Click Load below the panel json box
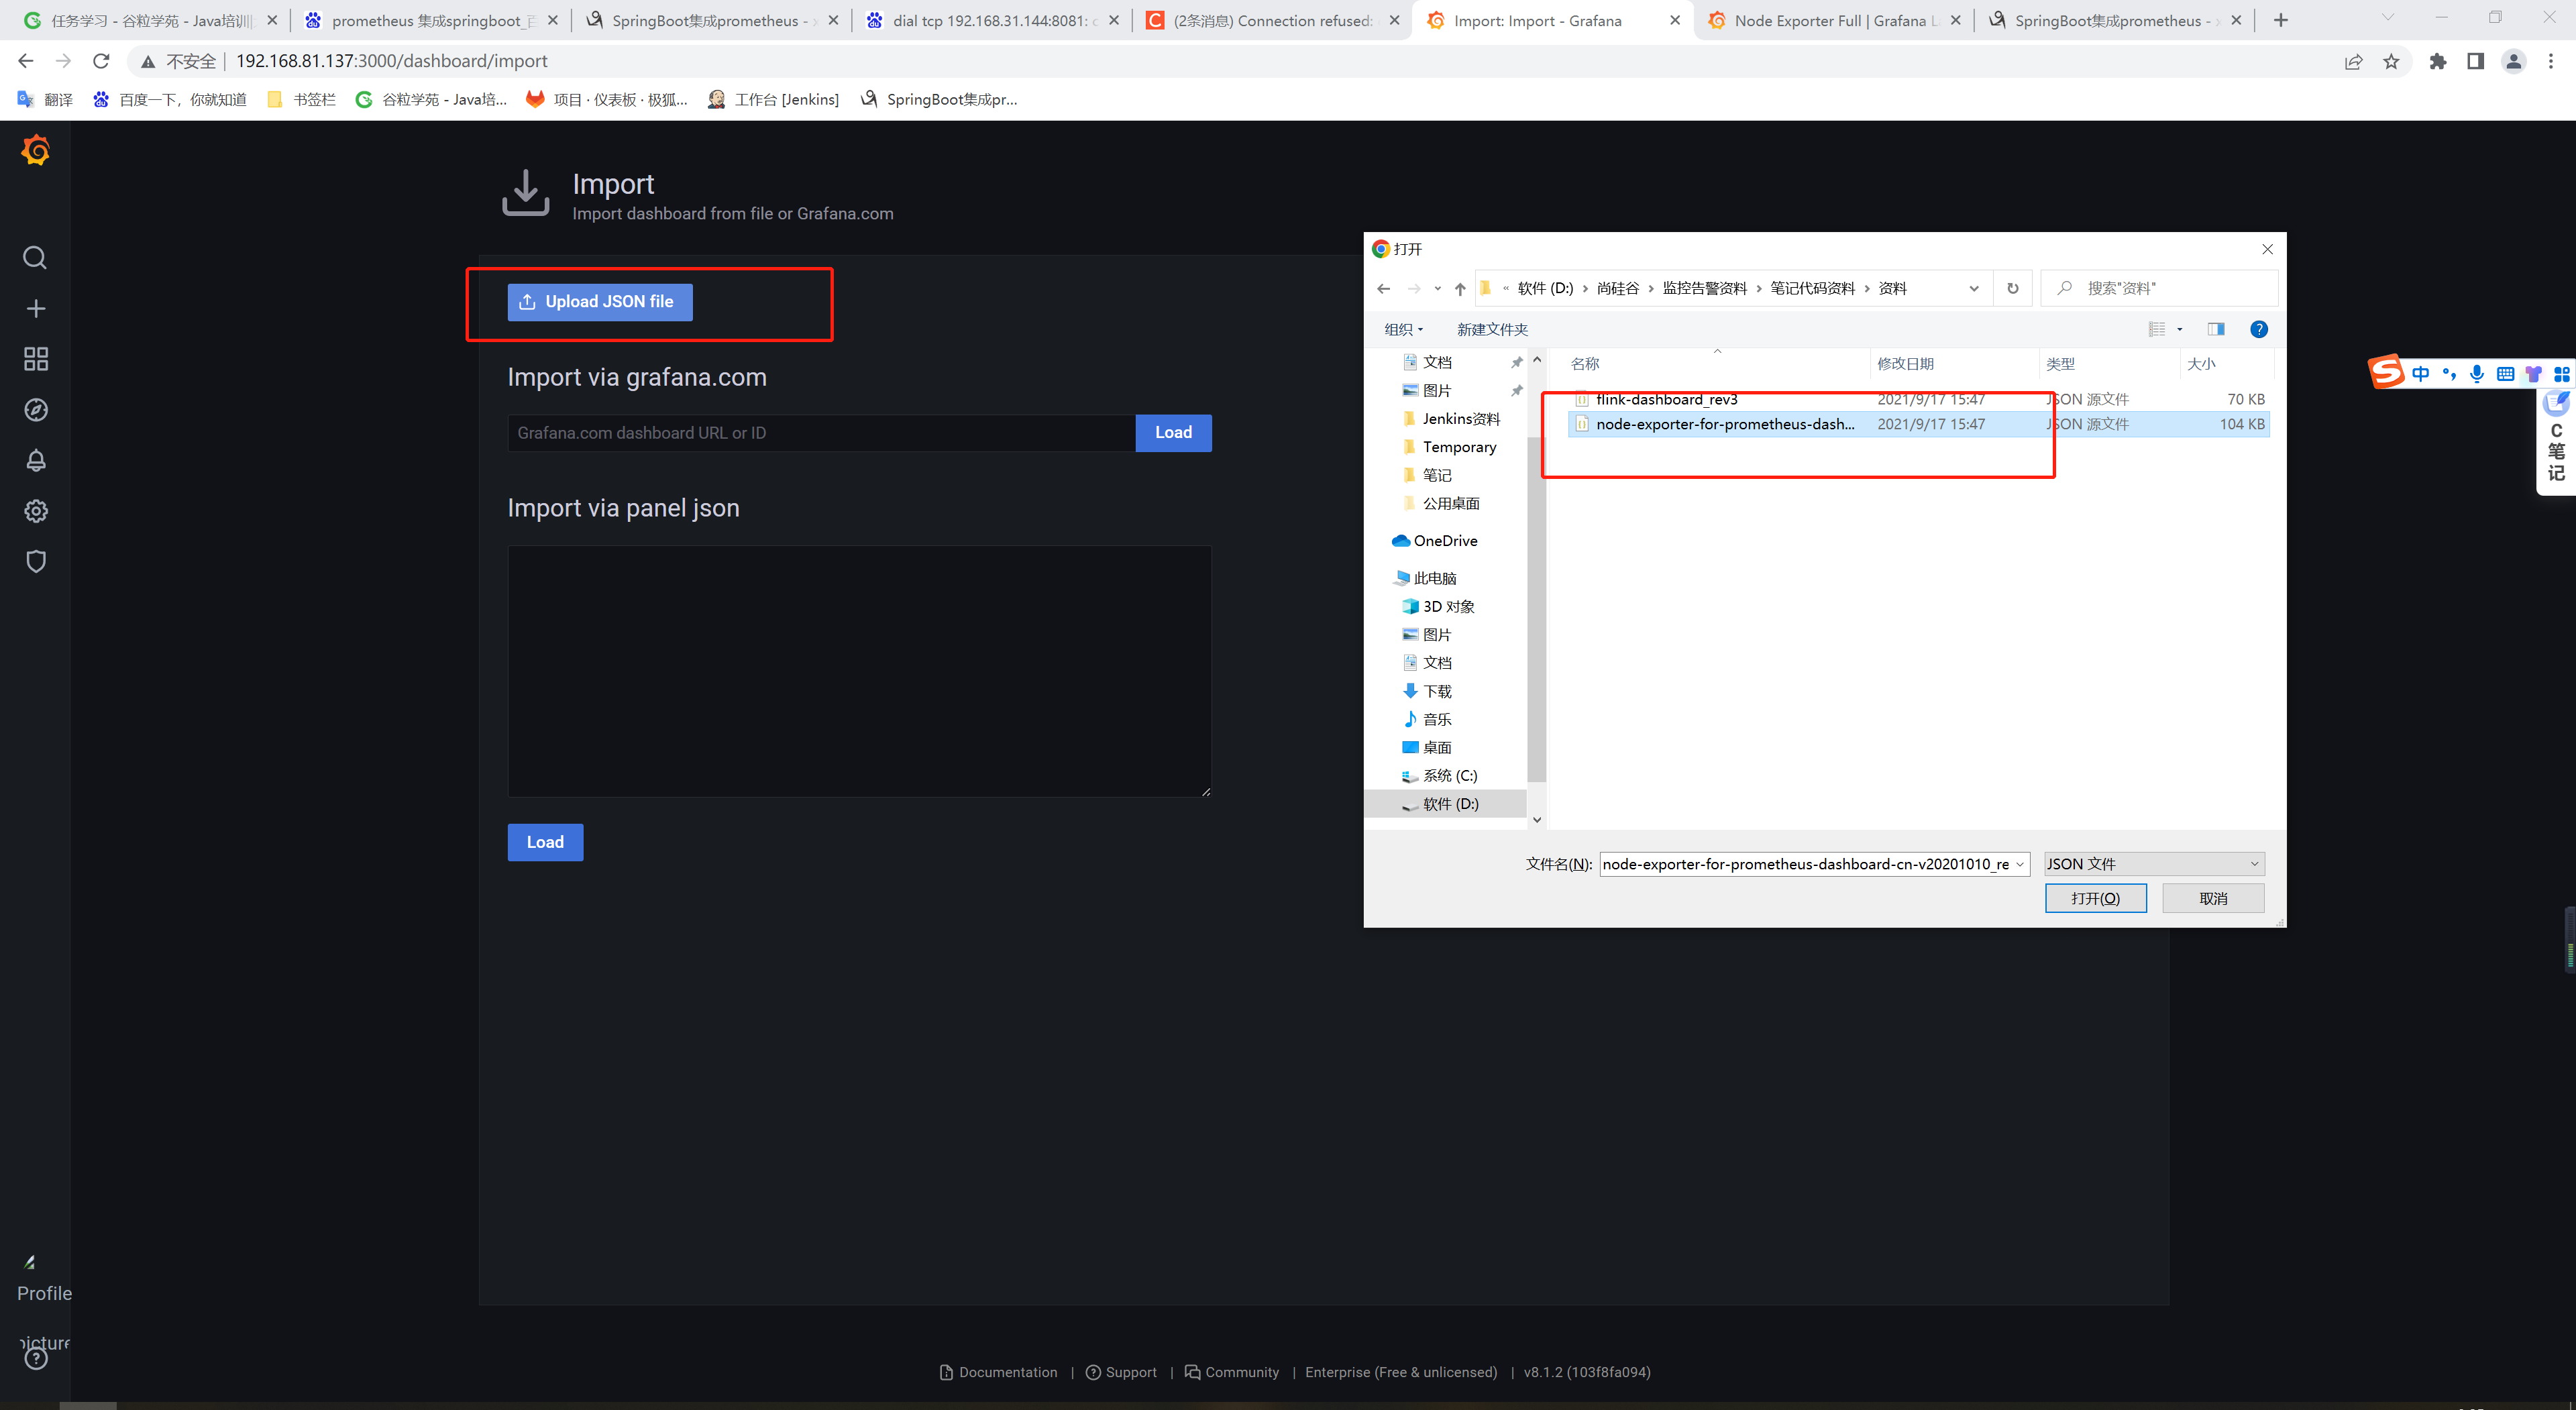Screen dimensions: 2576x1410 pyautogui.click(x=545, y=842)
